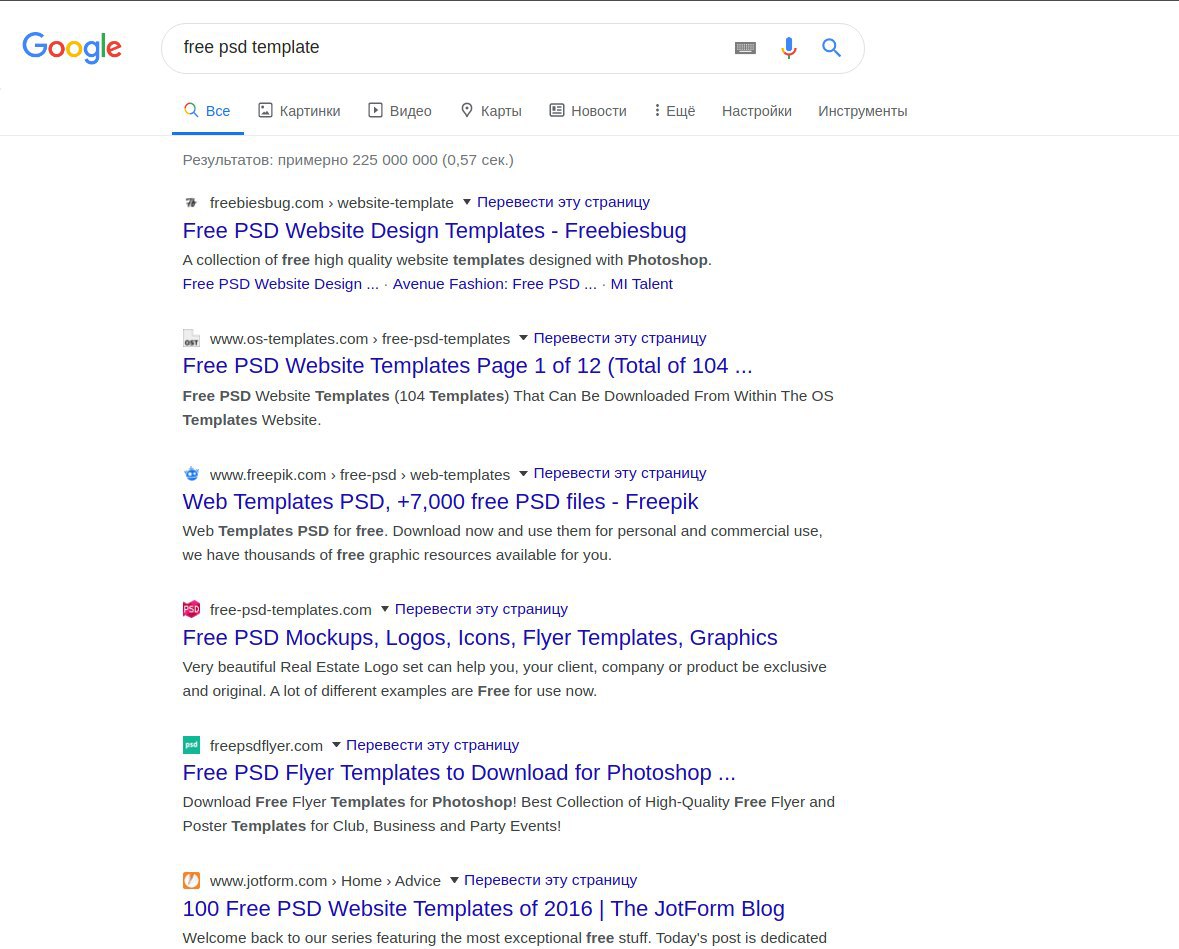
Task: Translate the jotform.com result page
Action: pyautogui.click(x=550, y=881)
